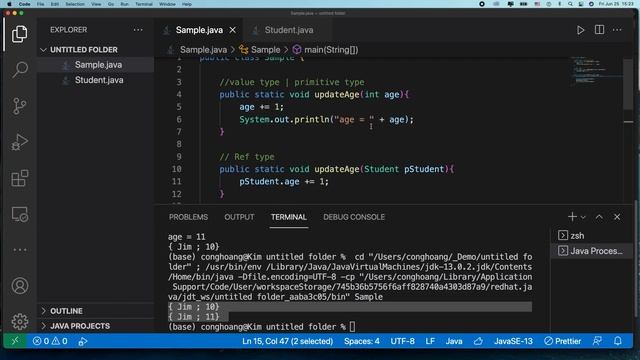Screen dimensions: 640x360
Task: Open Explorer views and more actions ellipsis
Action: tap(138, 30)
